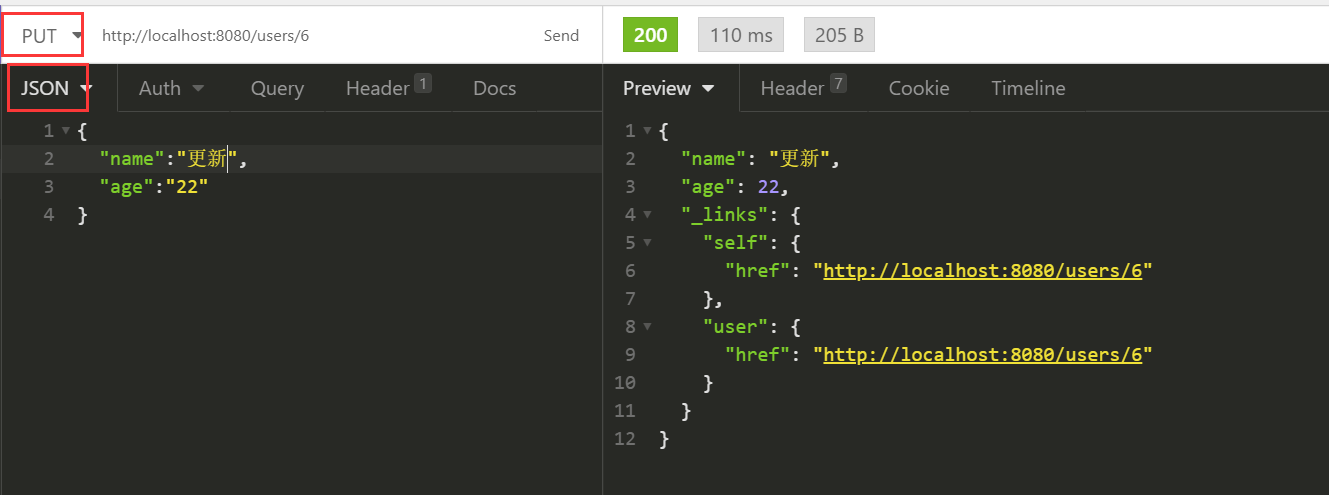Open the Preview mode dropdown
The height and width of the screenshot is (495, 1329).
click(669, 88)
